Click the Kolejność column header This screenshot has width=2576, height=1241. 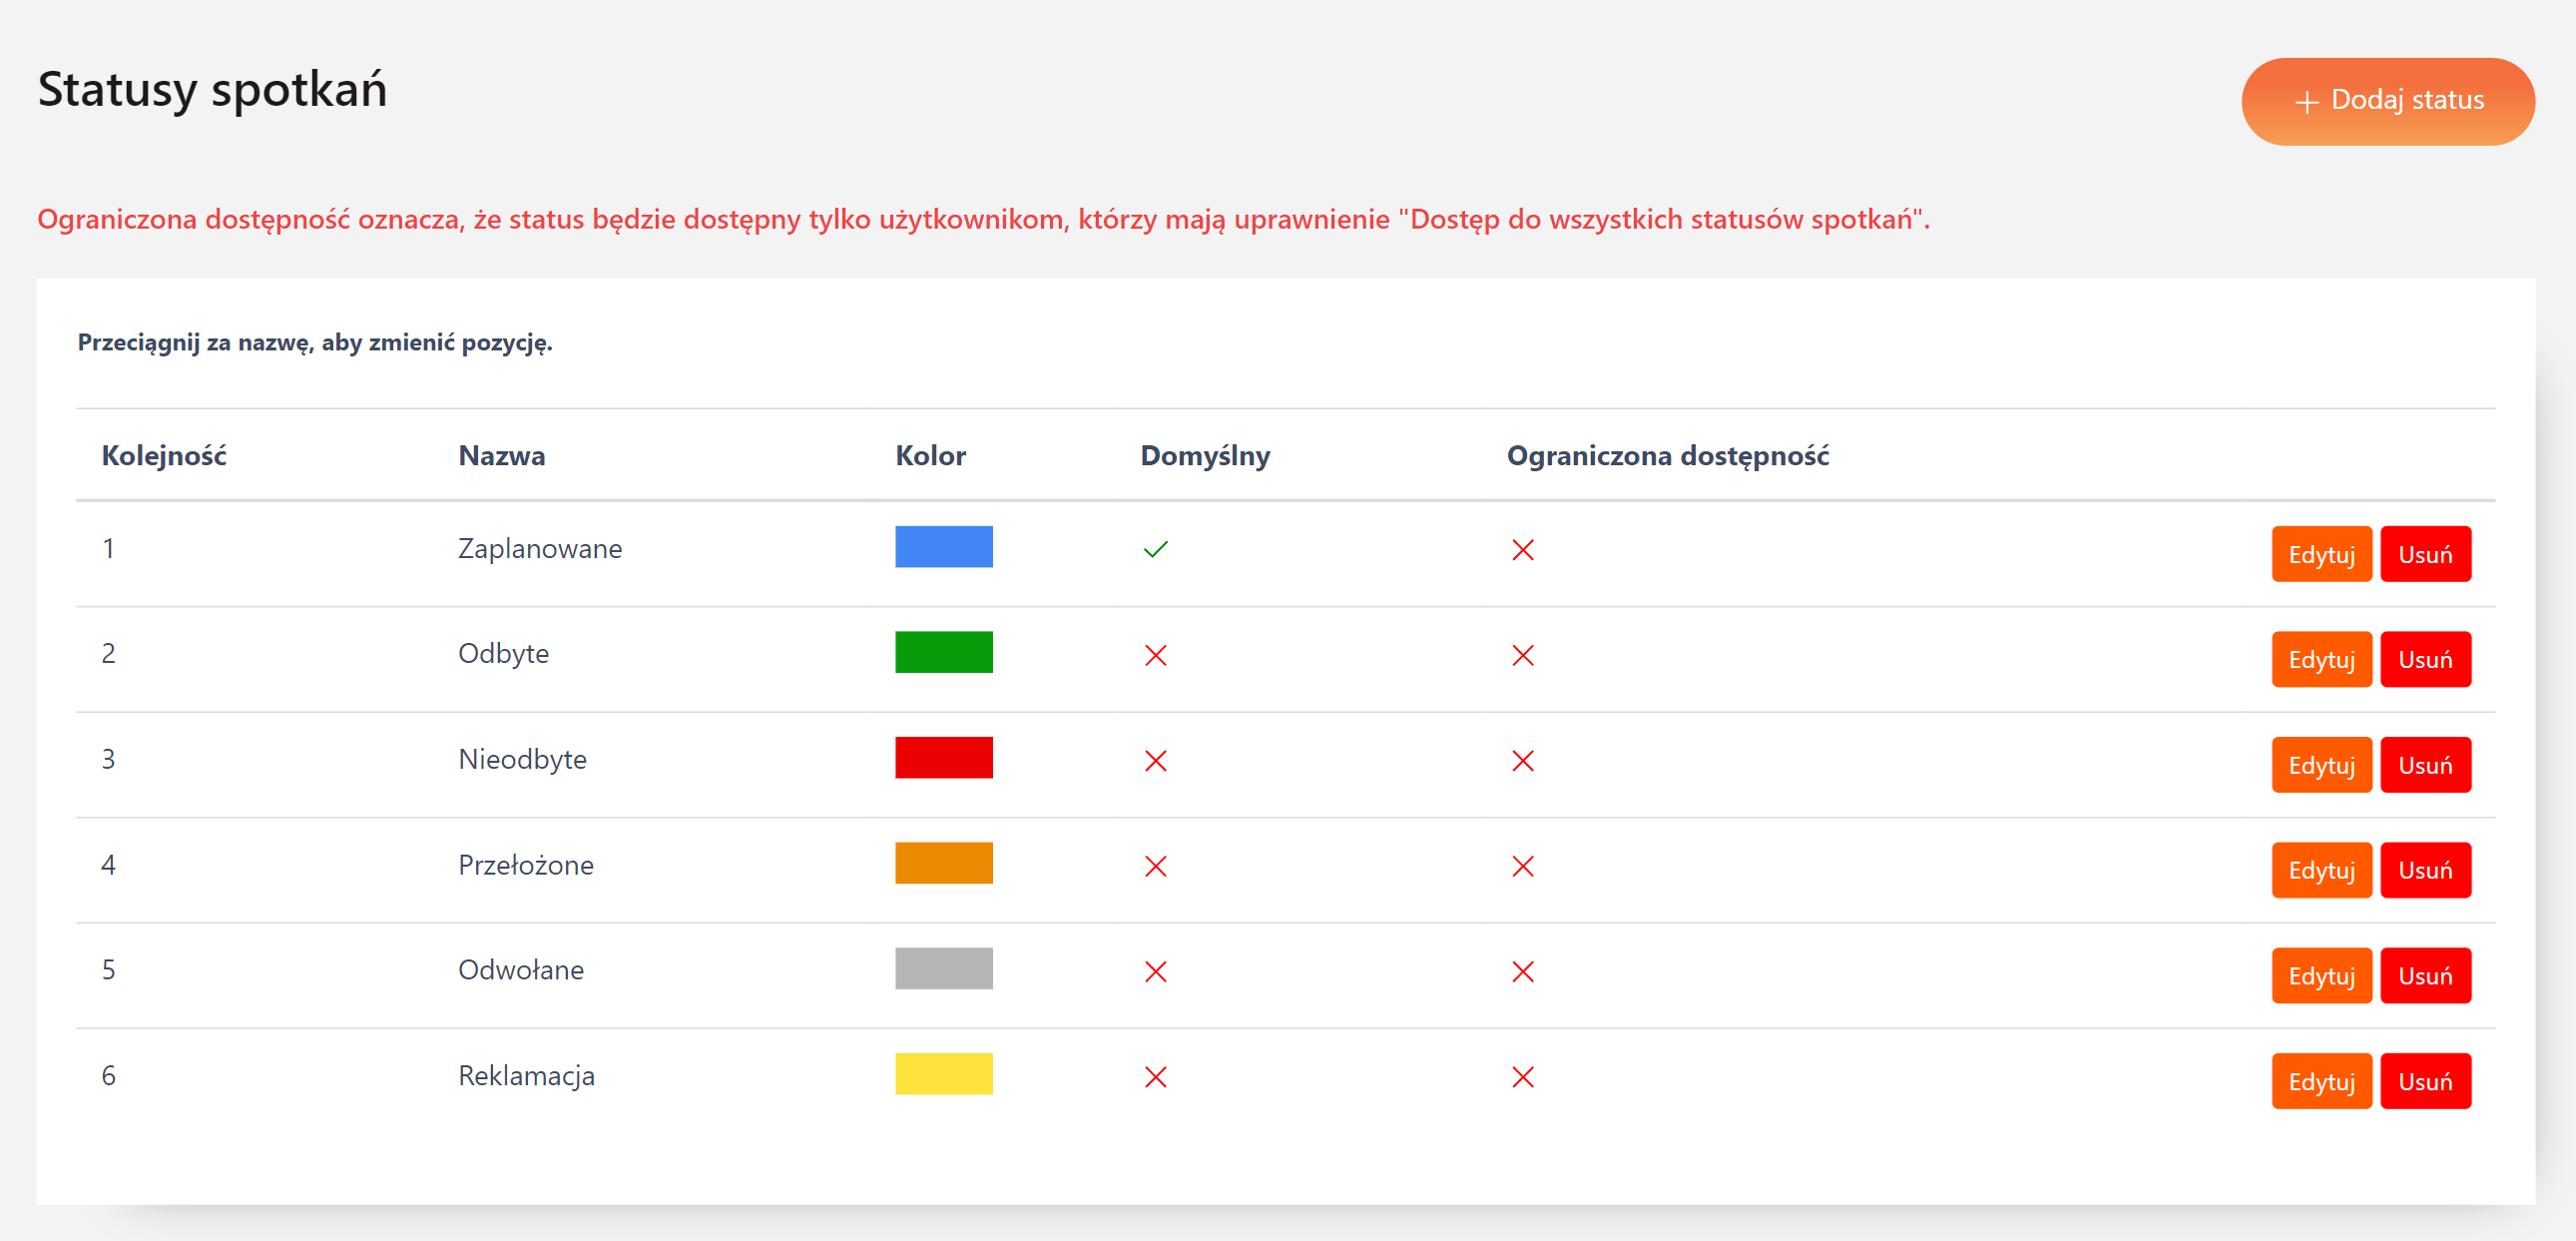pos(164,456)
